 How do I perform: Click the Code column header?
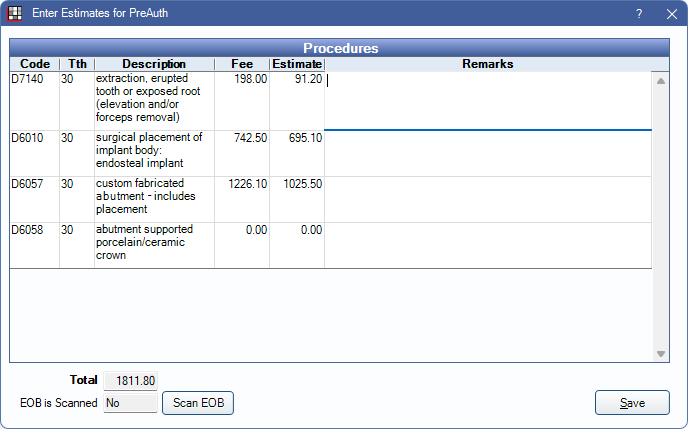tap(34, 64)
